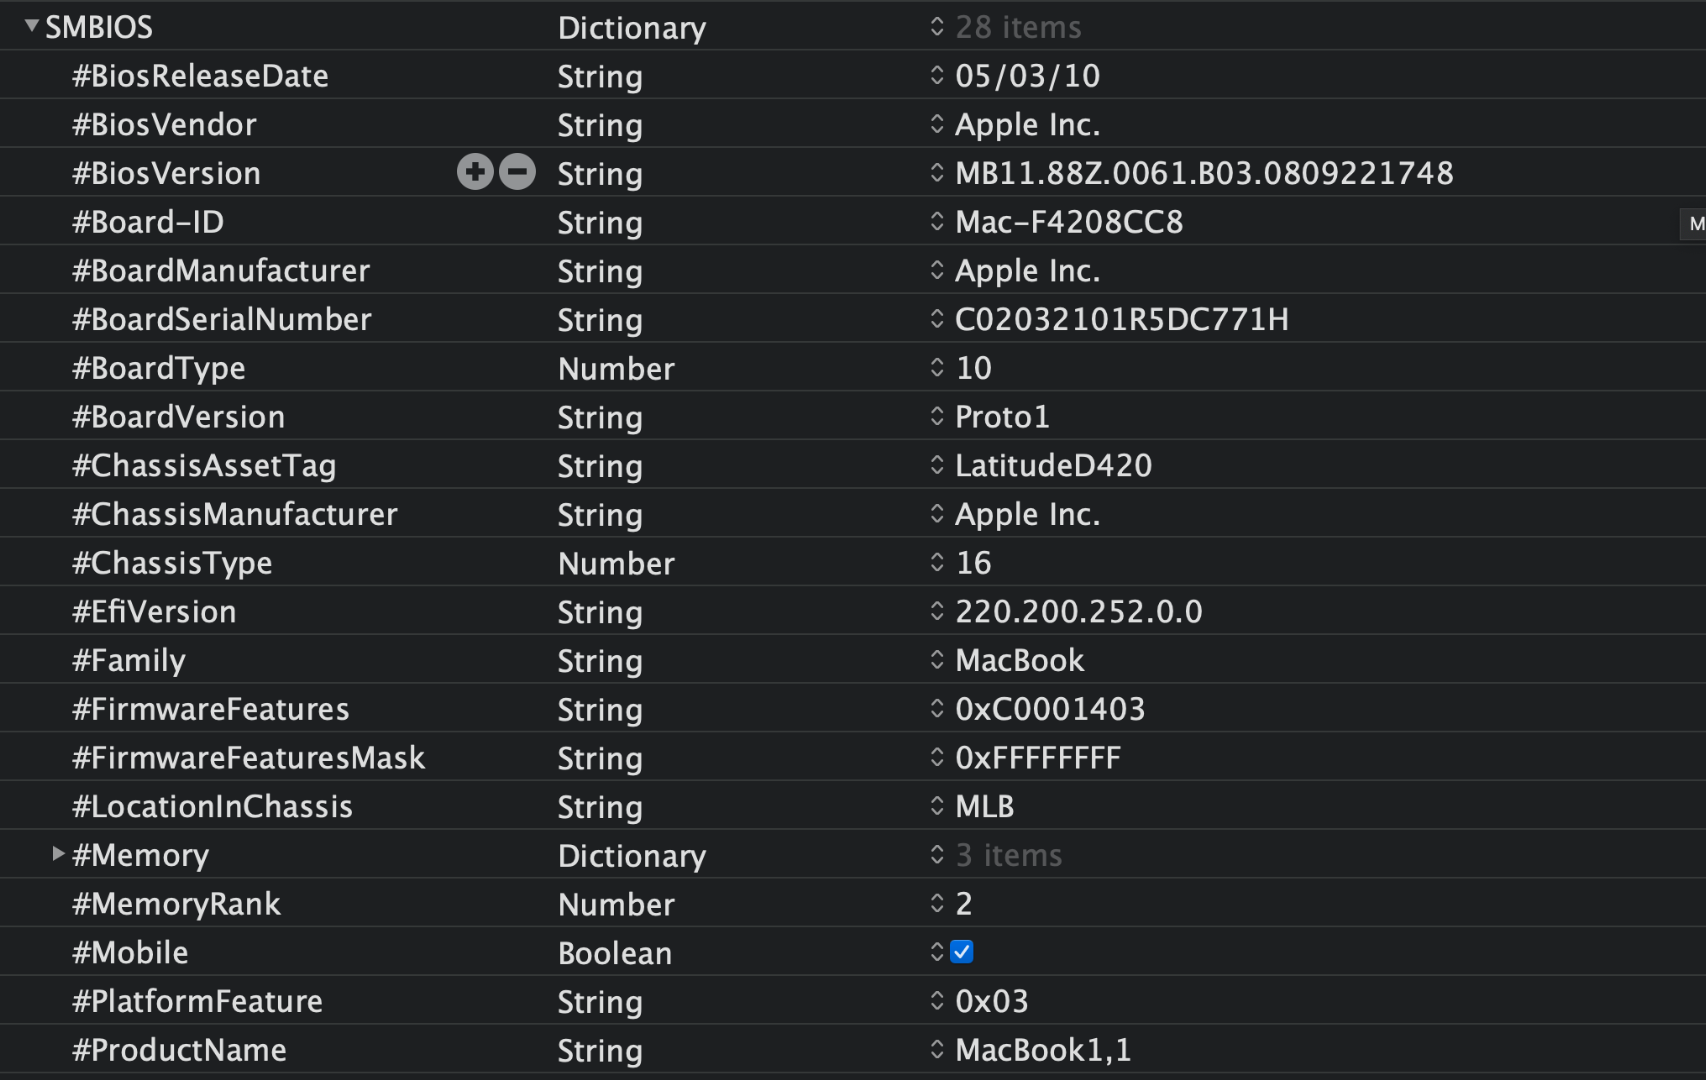This screenshot has height=1080, width=1706.
Task: Open type stepper for #BiosReleaseDate row
Action: 936,76
